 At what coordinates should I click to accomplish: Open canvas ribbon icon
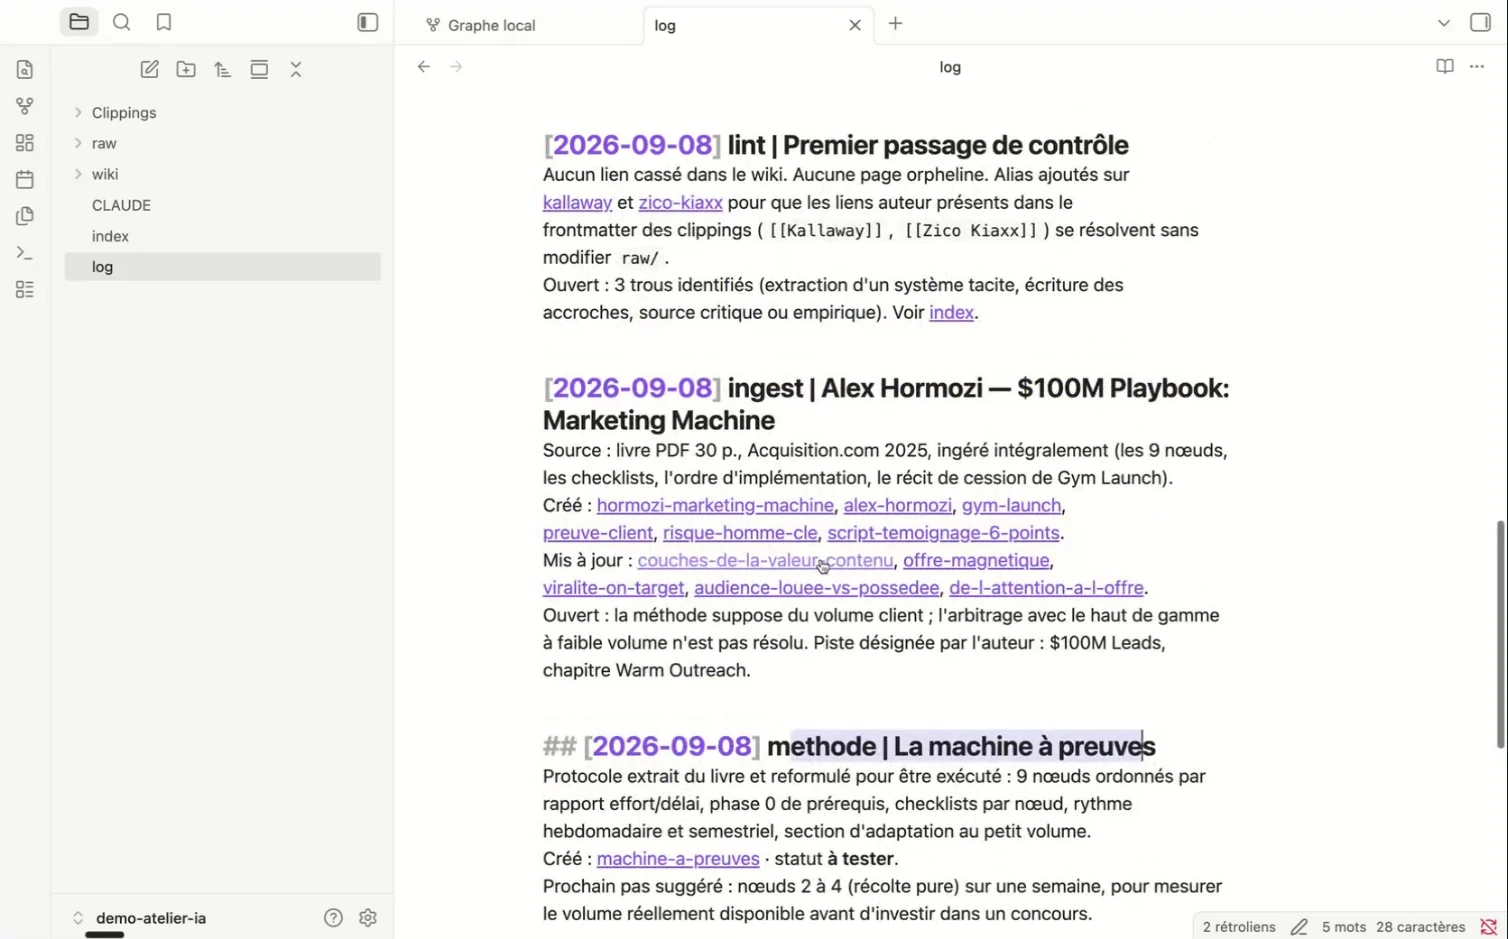click(25, 143)
